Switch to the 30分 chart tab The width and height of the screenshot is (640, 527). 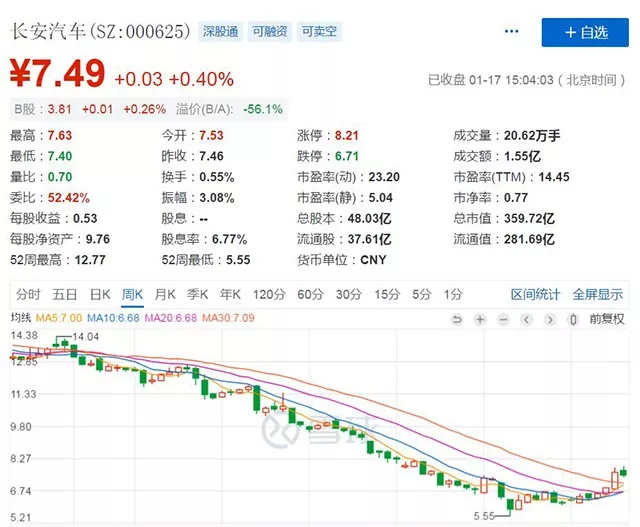click(x=349, y=294)
